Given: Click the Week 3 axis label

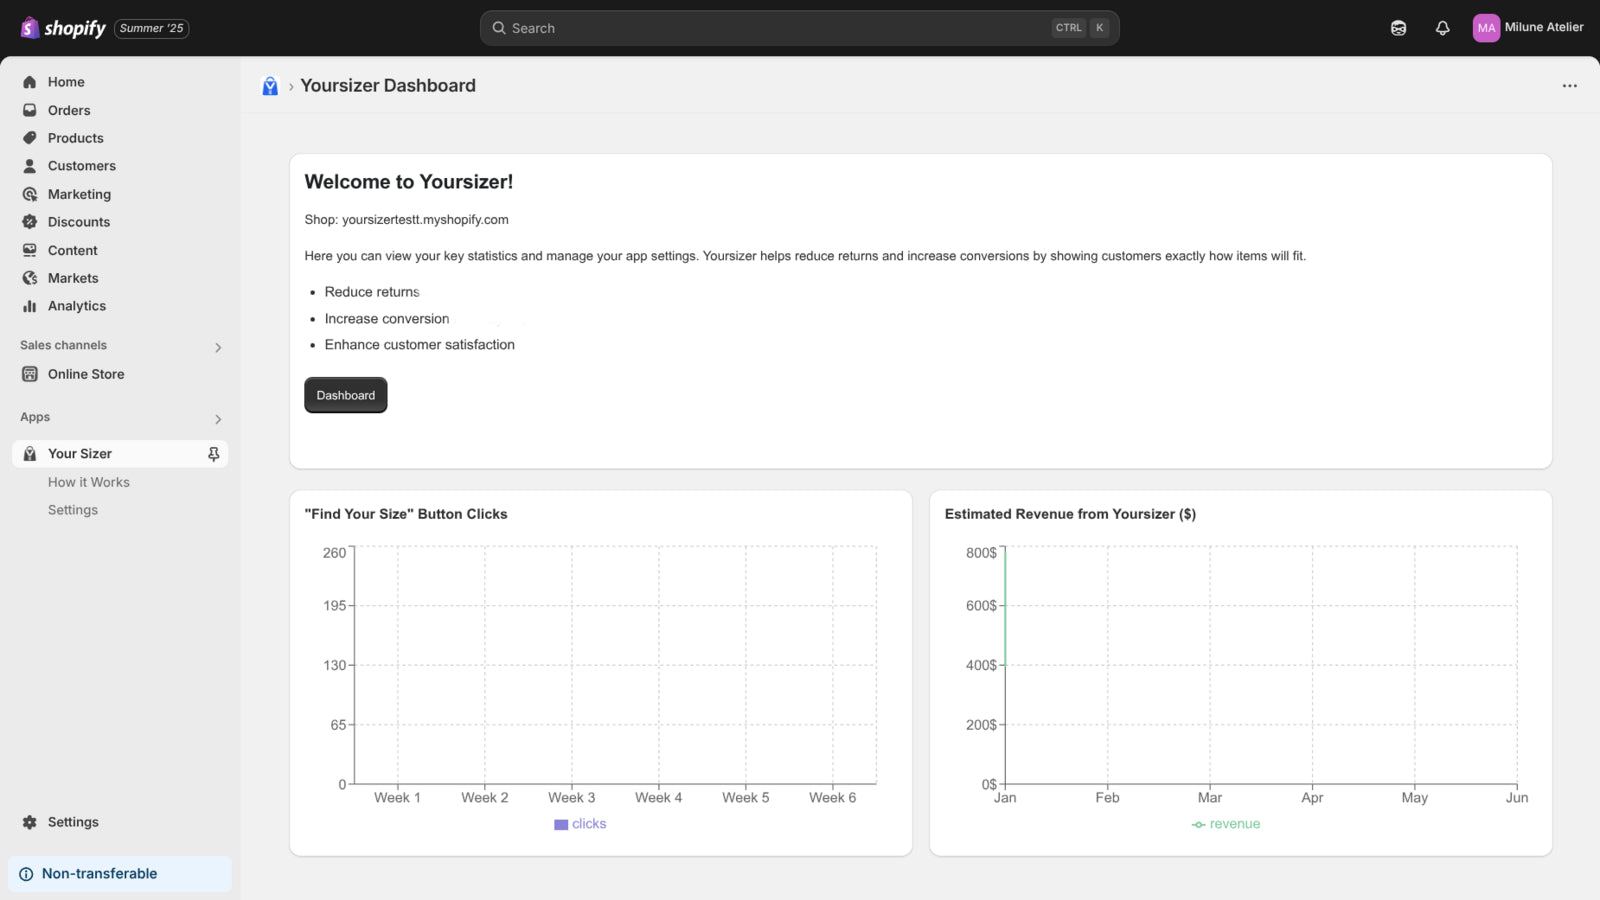Looking at the screenshot, I should 572,798.
